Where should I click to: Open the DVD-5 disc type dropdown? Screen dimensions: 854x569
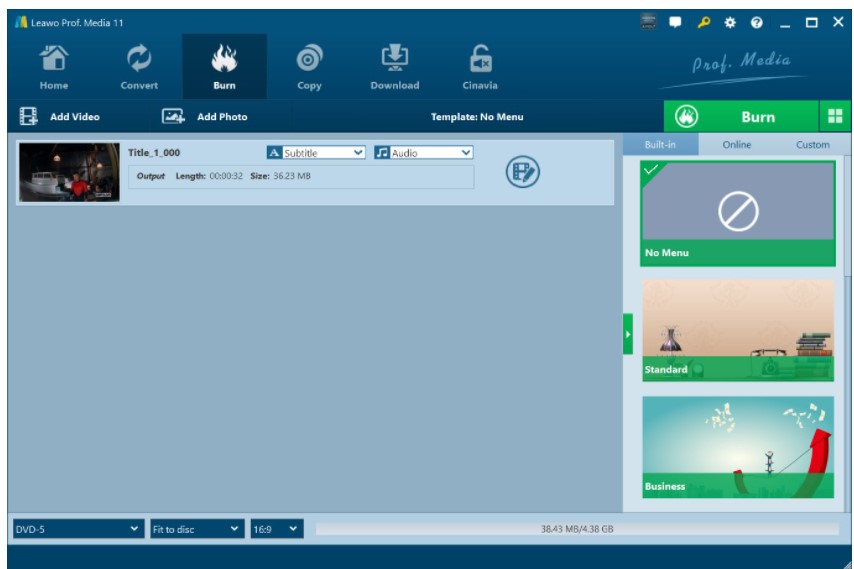click(x=78, y=529)
